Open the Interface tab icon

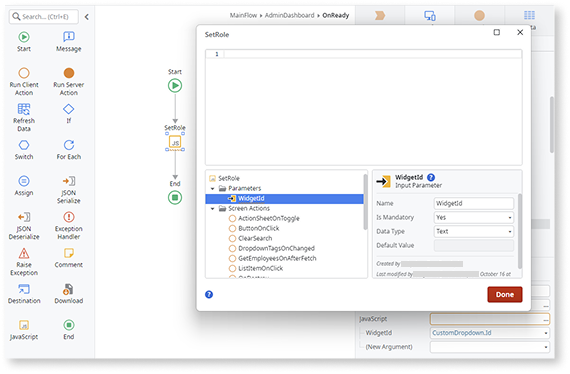(430, 16)
